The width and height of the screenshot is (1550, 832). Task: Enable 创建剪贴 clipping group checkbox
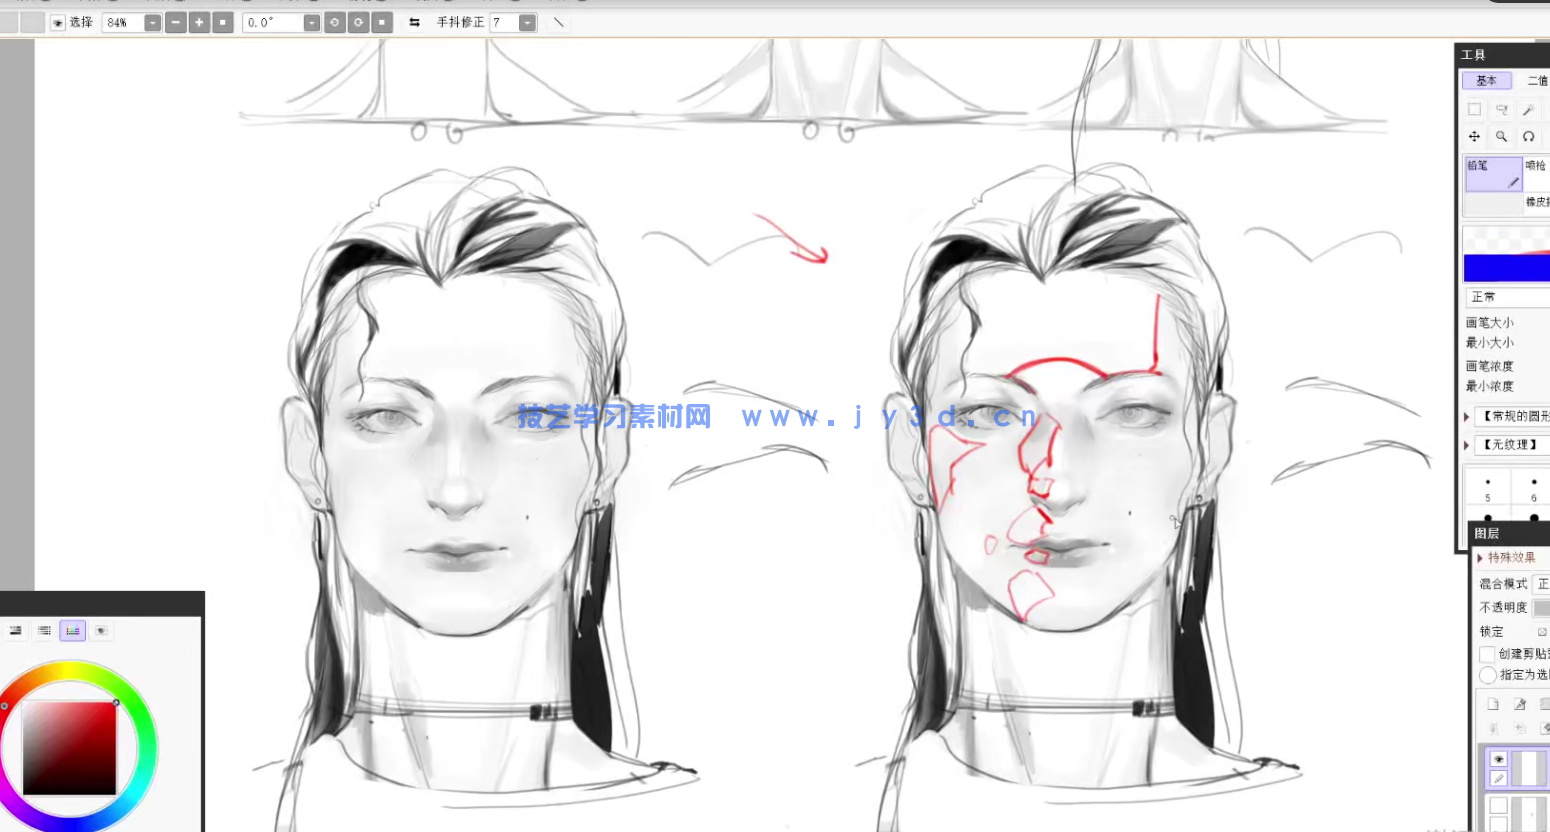click(x=1487, y=654)
